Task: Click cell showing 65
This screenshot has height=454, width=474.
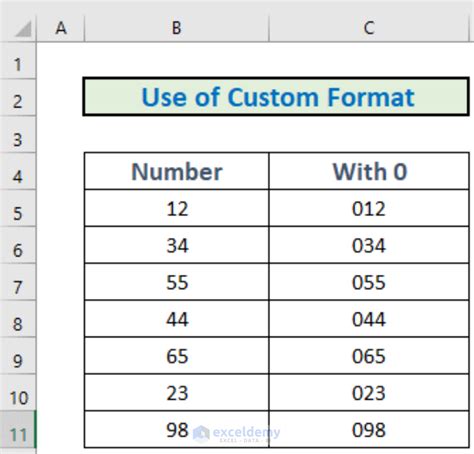Action: coord(177,356)
